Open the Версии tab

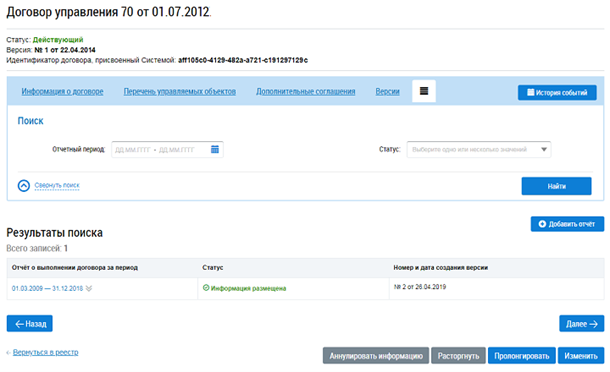(387, 91)
